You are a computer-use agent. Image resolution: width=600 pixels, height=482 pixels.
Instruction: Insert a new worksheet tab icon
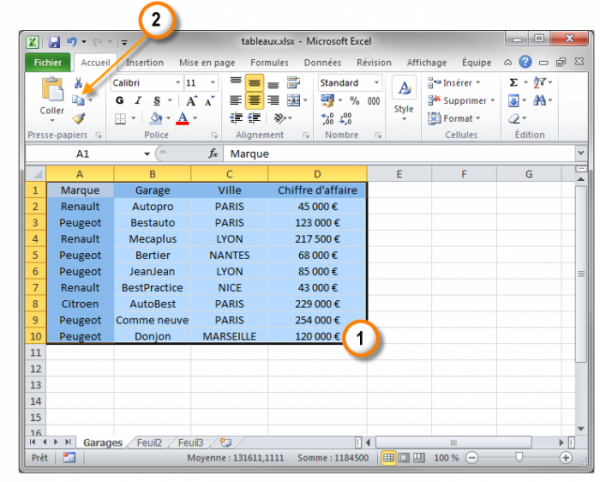point(226,443)
